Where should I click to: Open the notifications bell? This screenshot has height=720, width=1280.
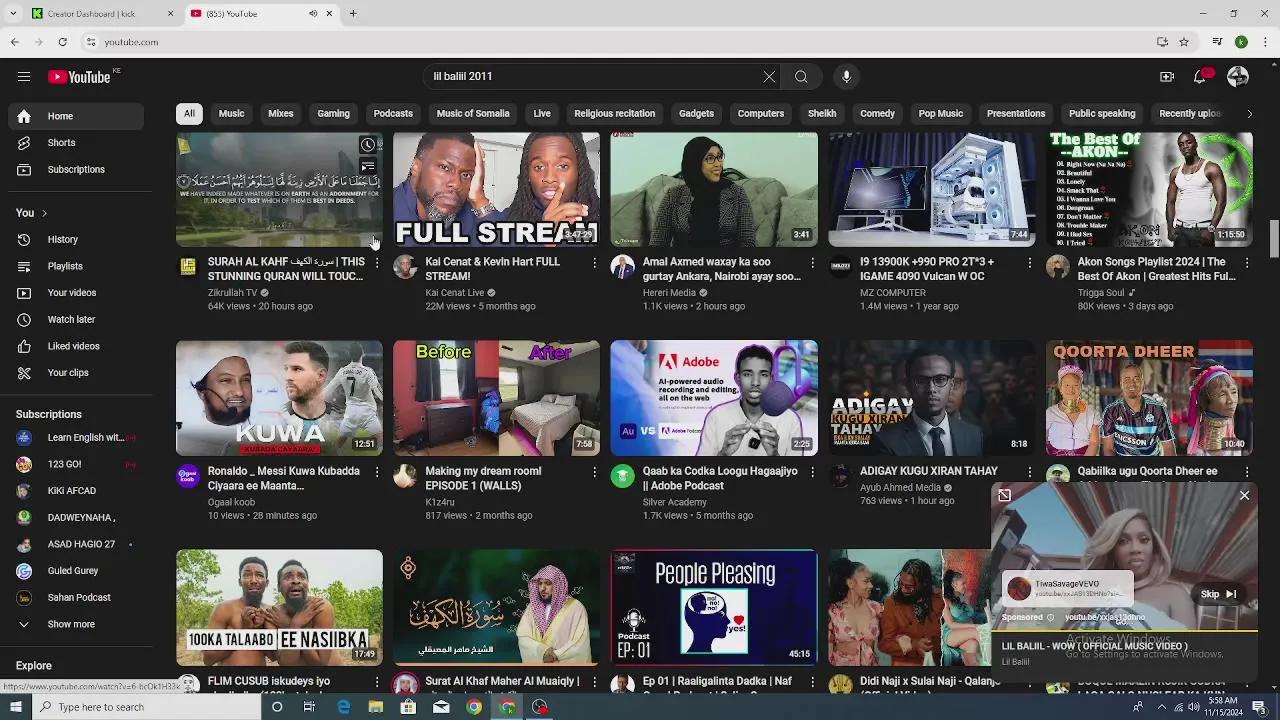[x=1201, y=76]
